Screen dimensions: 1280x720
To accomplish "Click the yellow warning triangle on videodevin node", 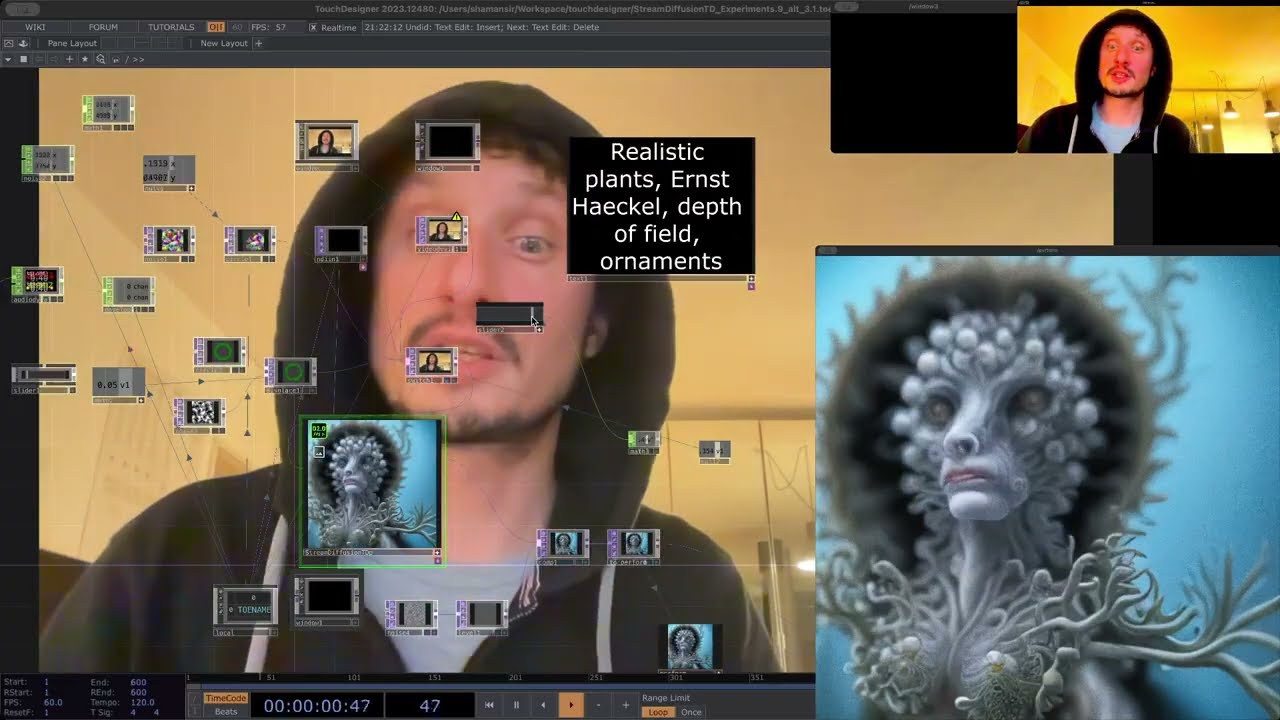I will 456,216.
